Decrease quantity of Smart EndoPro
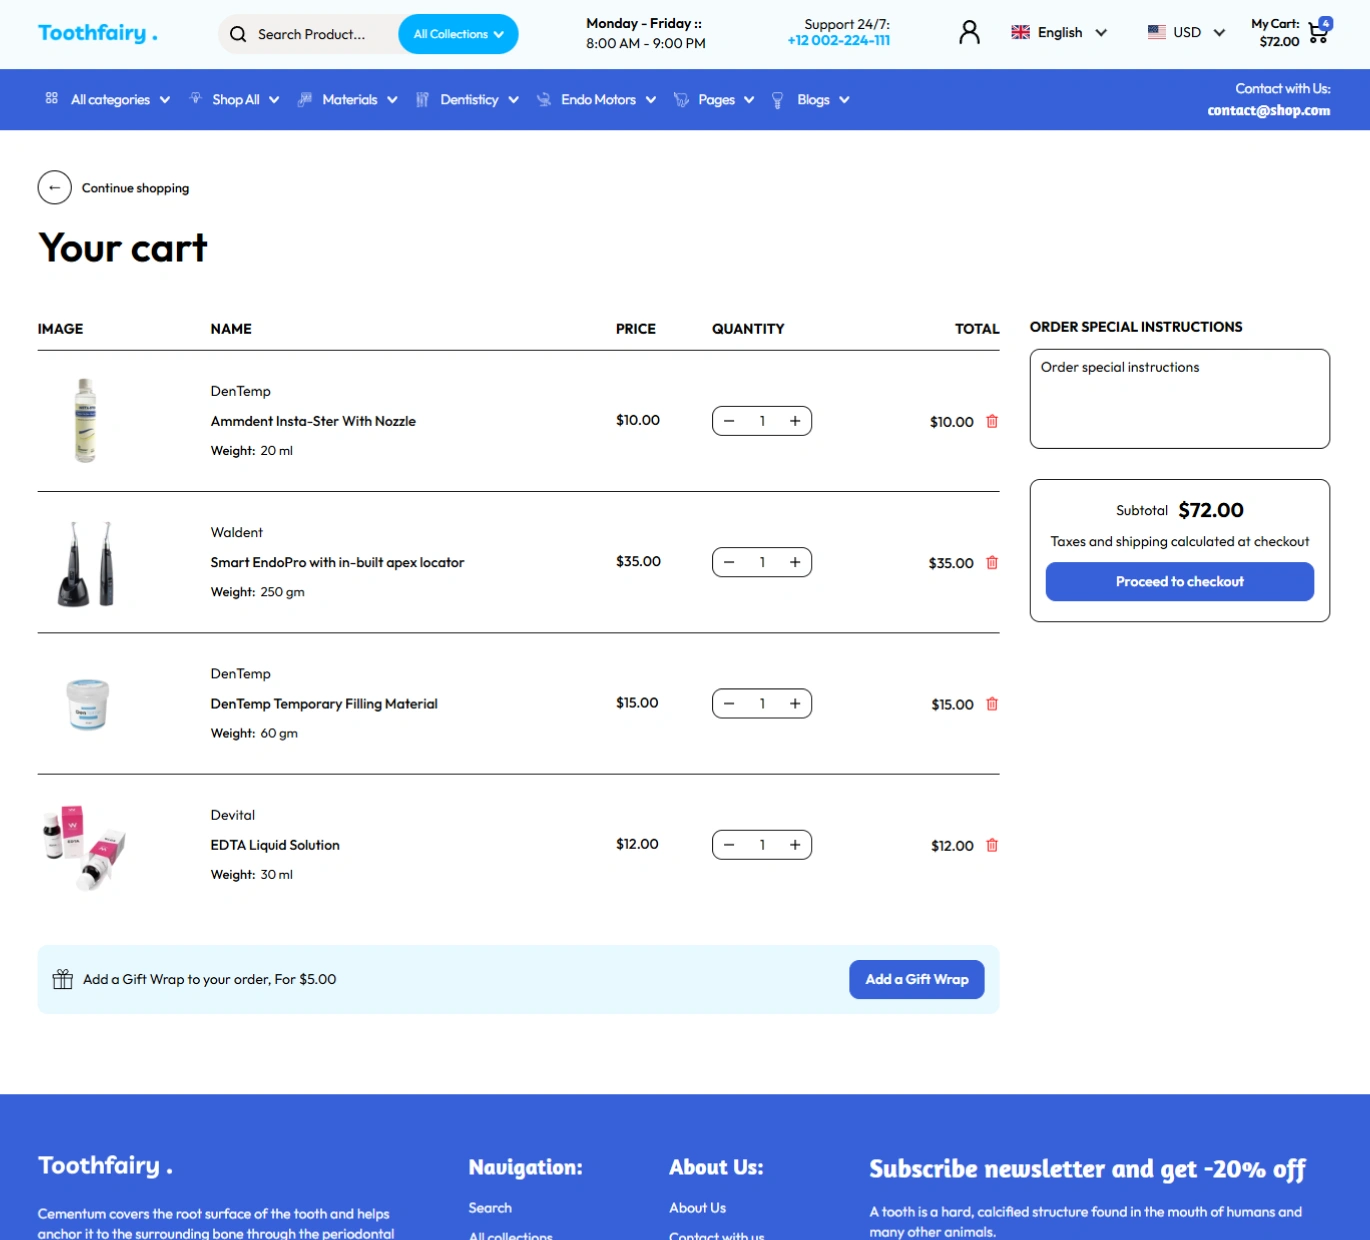This screenshot has height=1240, width=1370. [x=729, y=562]
